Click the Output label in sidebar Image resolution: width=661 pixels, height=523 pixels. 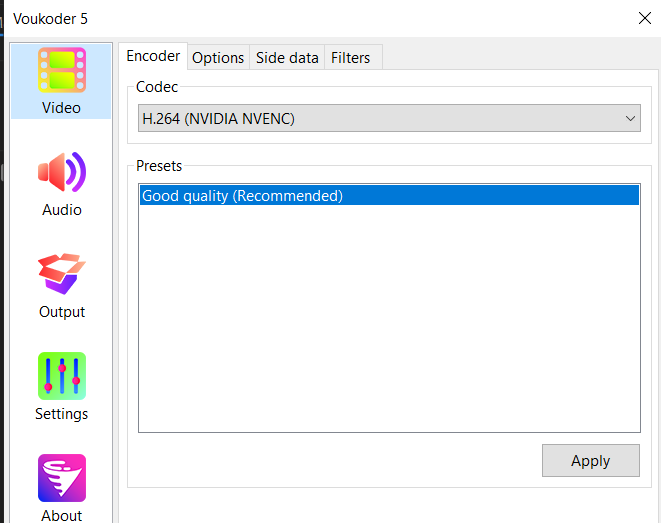pyautogui.click(x=62, y=312)
